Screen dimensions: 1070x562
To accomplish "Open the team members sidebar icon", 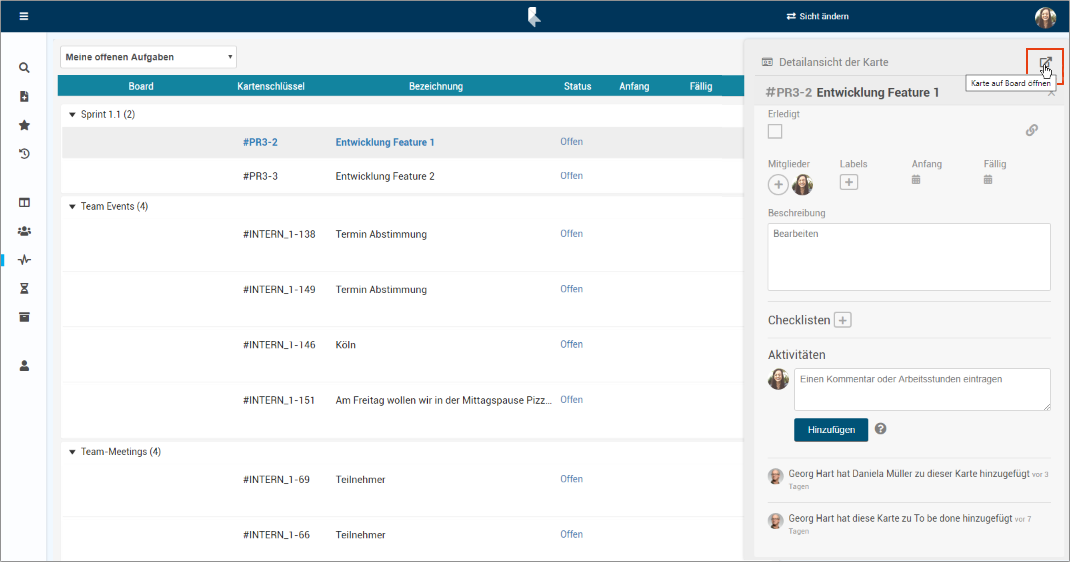I will (x=24, y=231).
